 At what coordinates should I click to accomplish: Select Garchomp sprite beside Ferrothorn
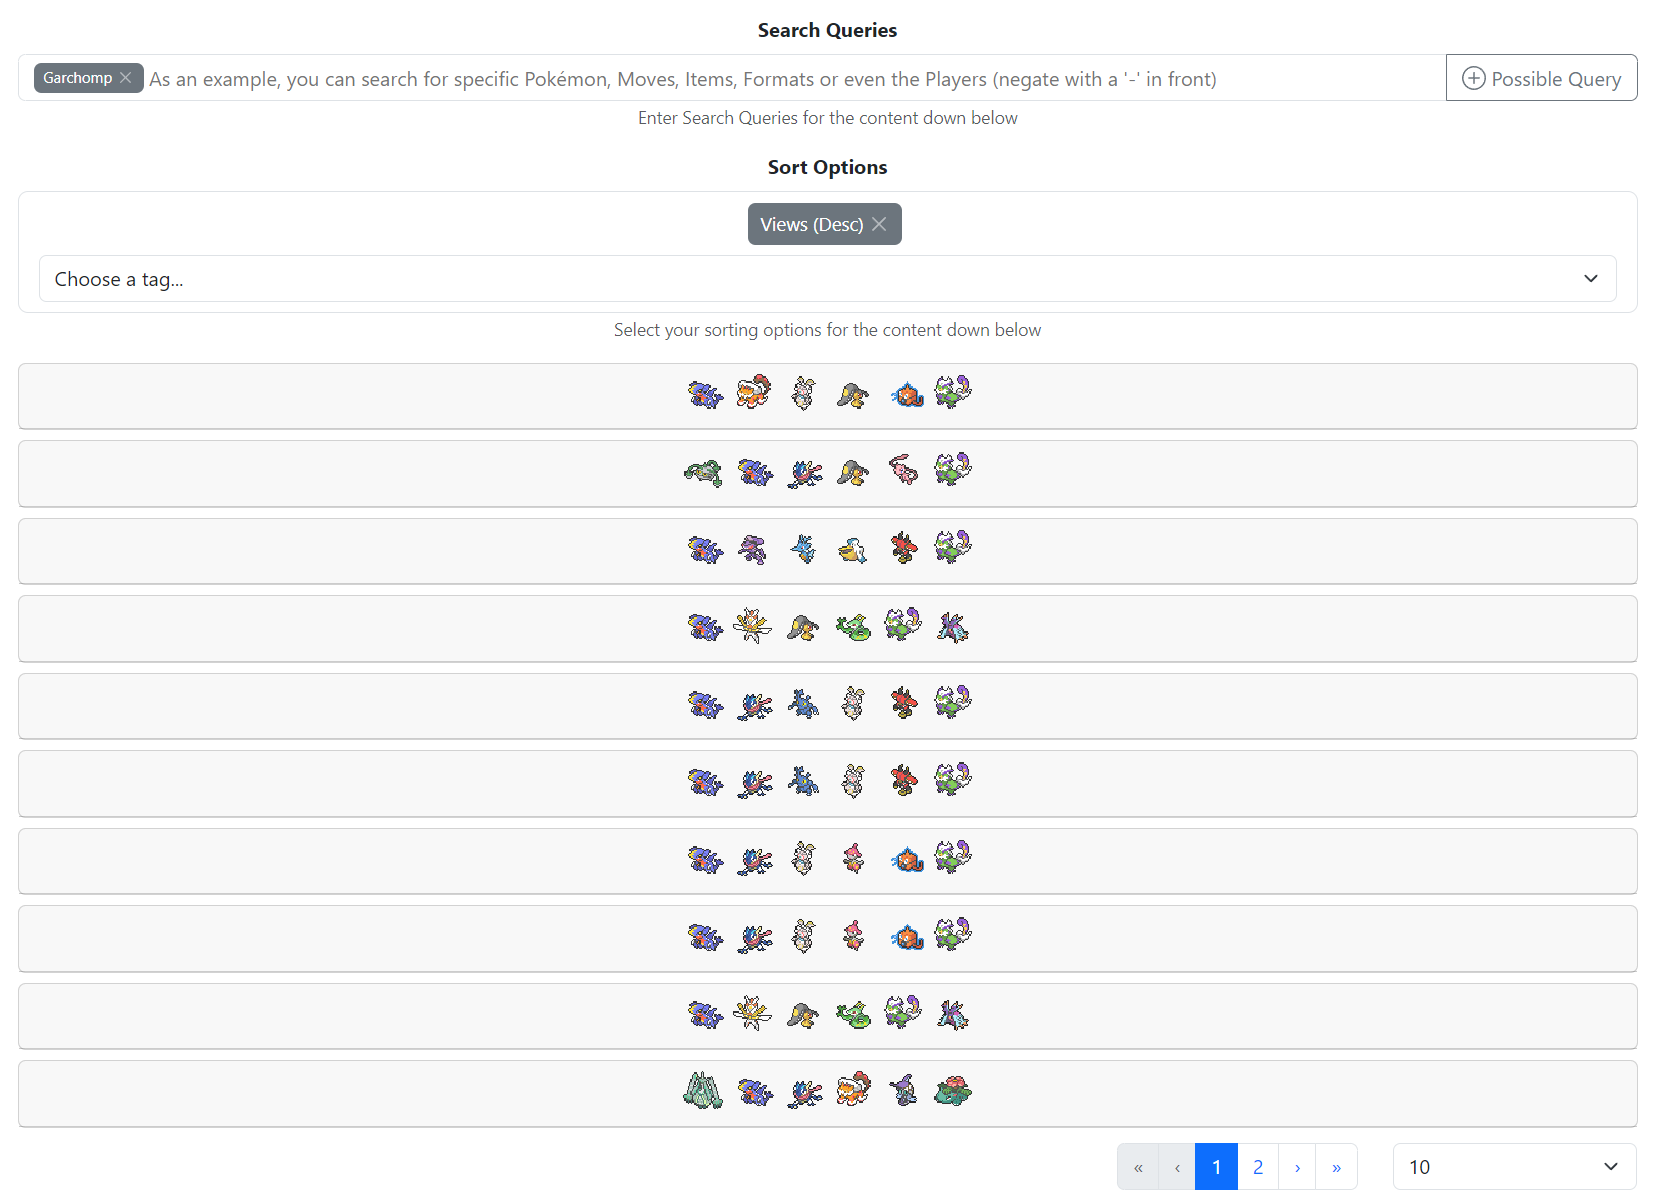(x=755, y=471)
